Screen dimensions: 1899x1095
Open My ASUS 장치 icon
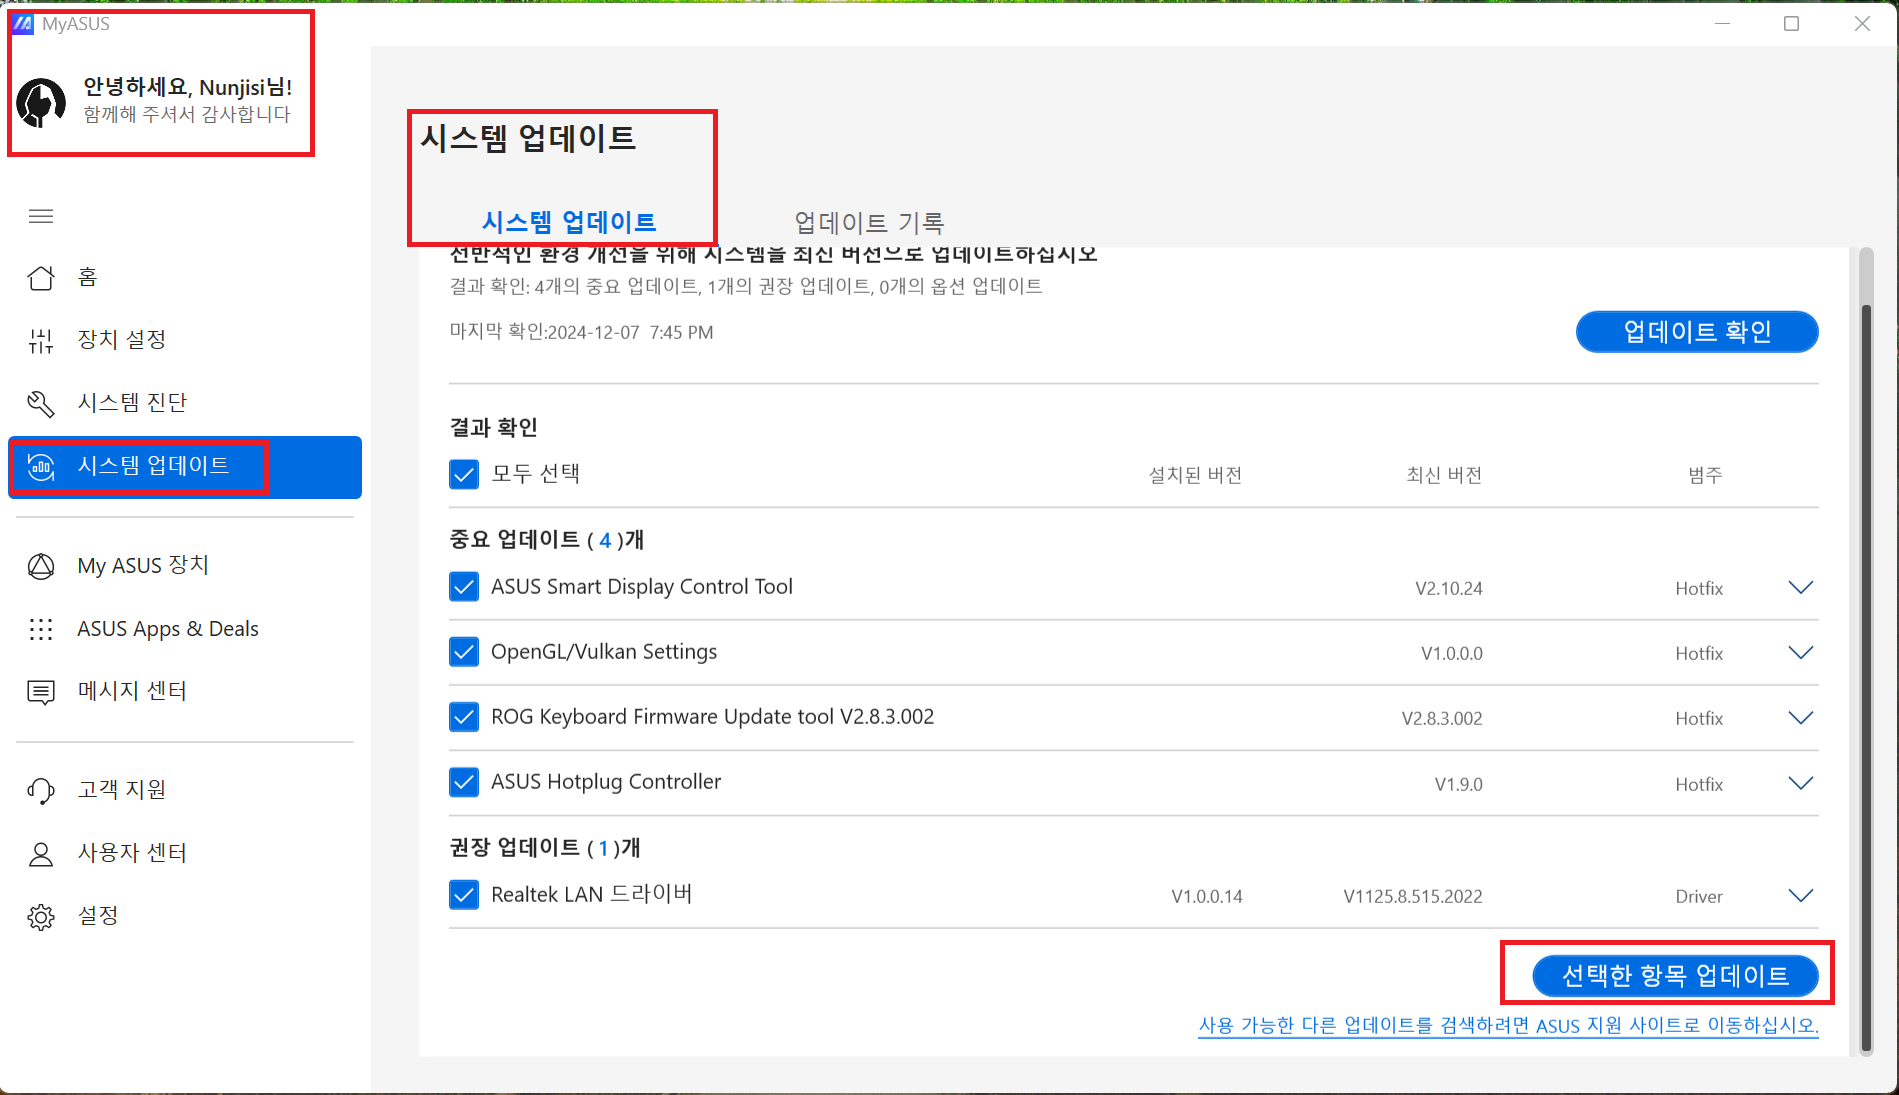41,566
